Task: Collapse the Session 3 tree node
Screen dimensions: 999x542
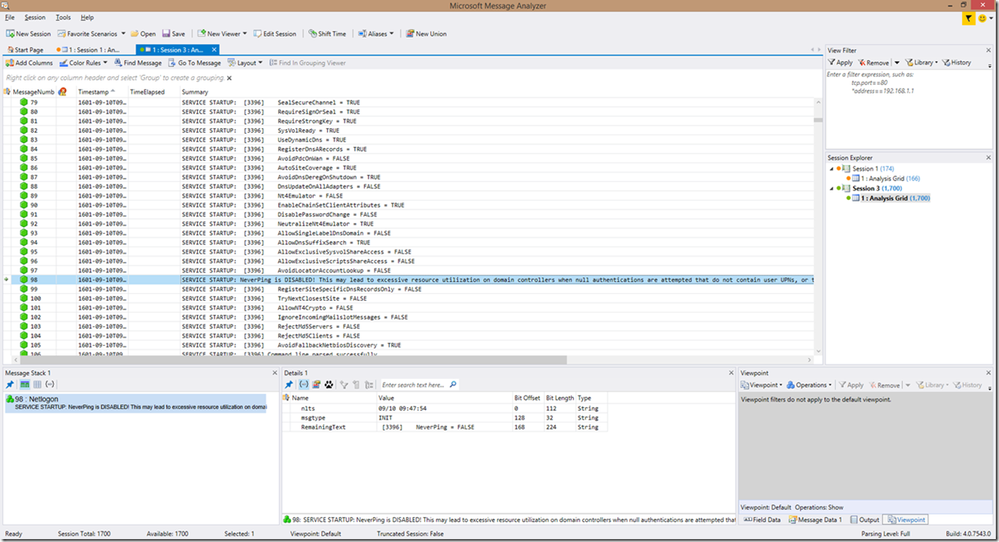Action: coord(831,189)
